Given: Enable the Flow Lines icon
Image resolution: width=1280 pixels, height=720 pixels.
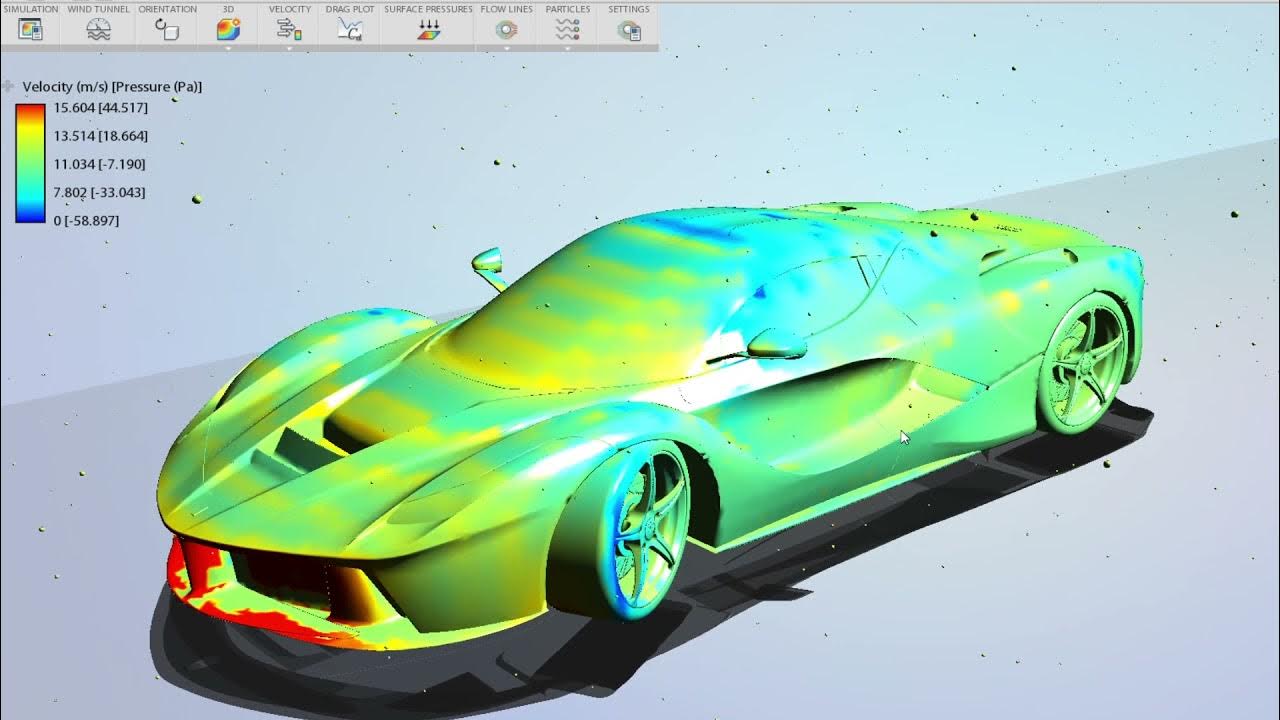Looking at the screenshot, I should (506, 30).
